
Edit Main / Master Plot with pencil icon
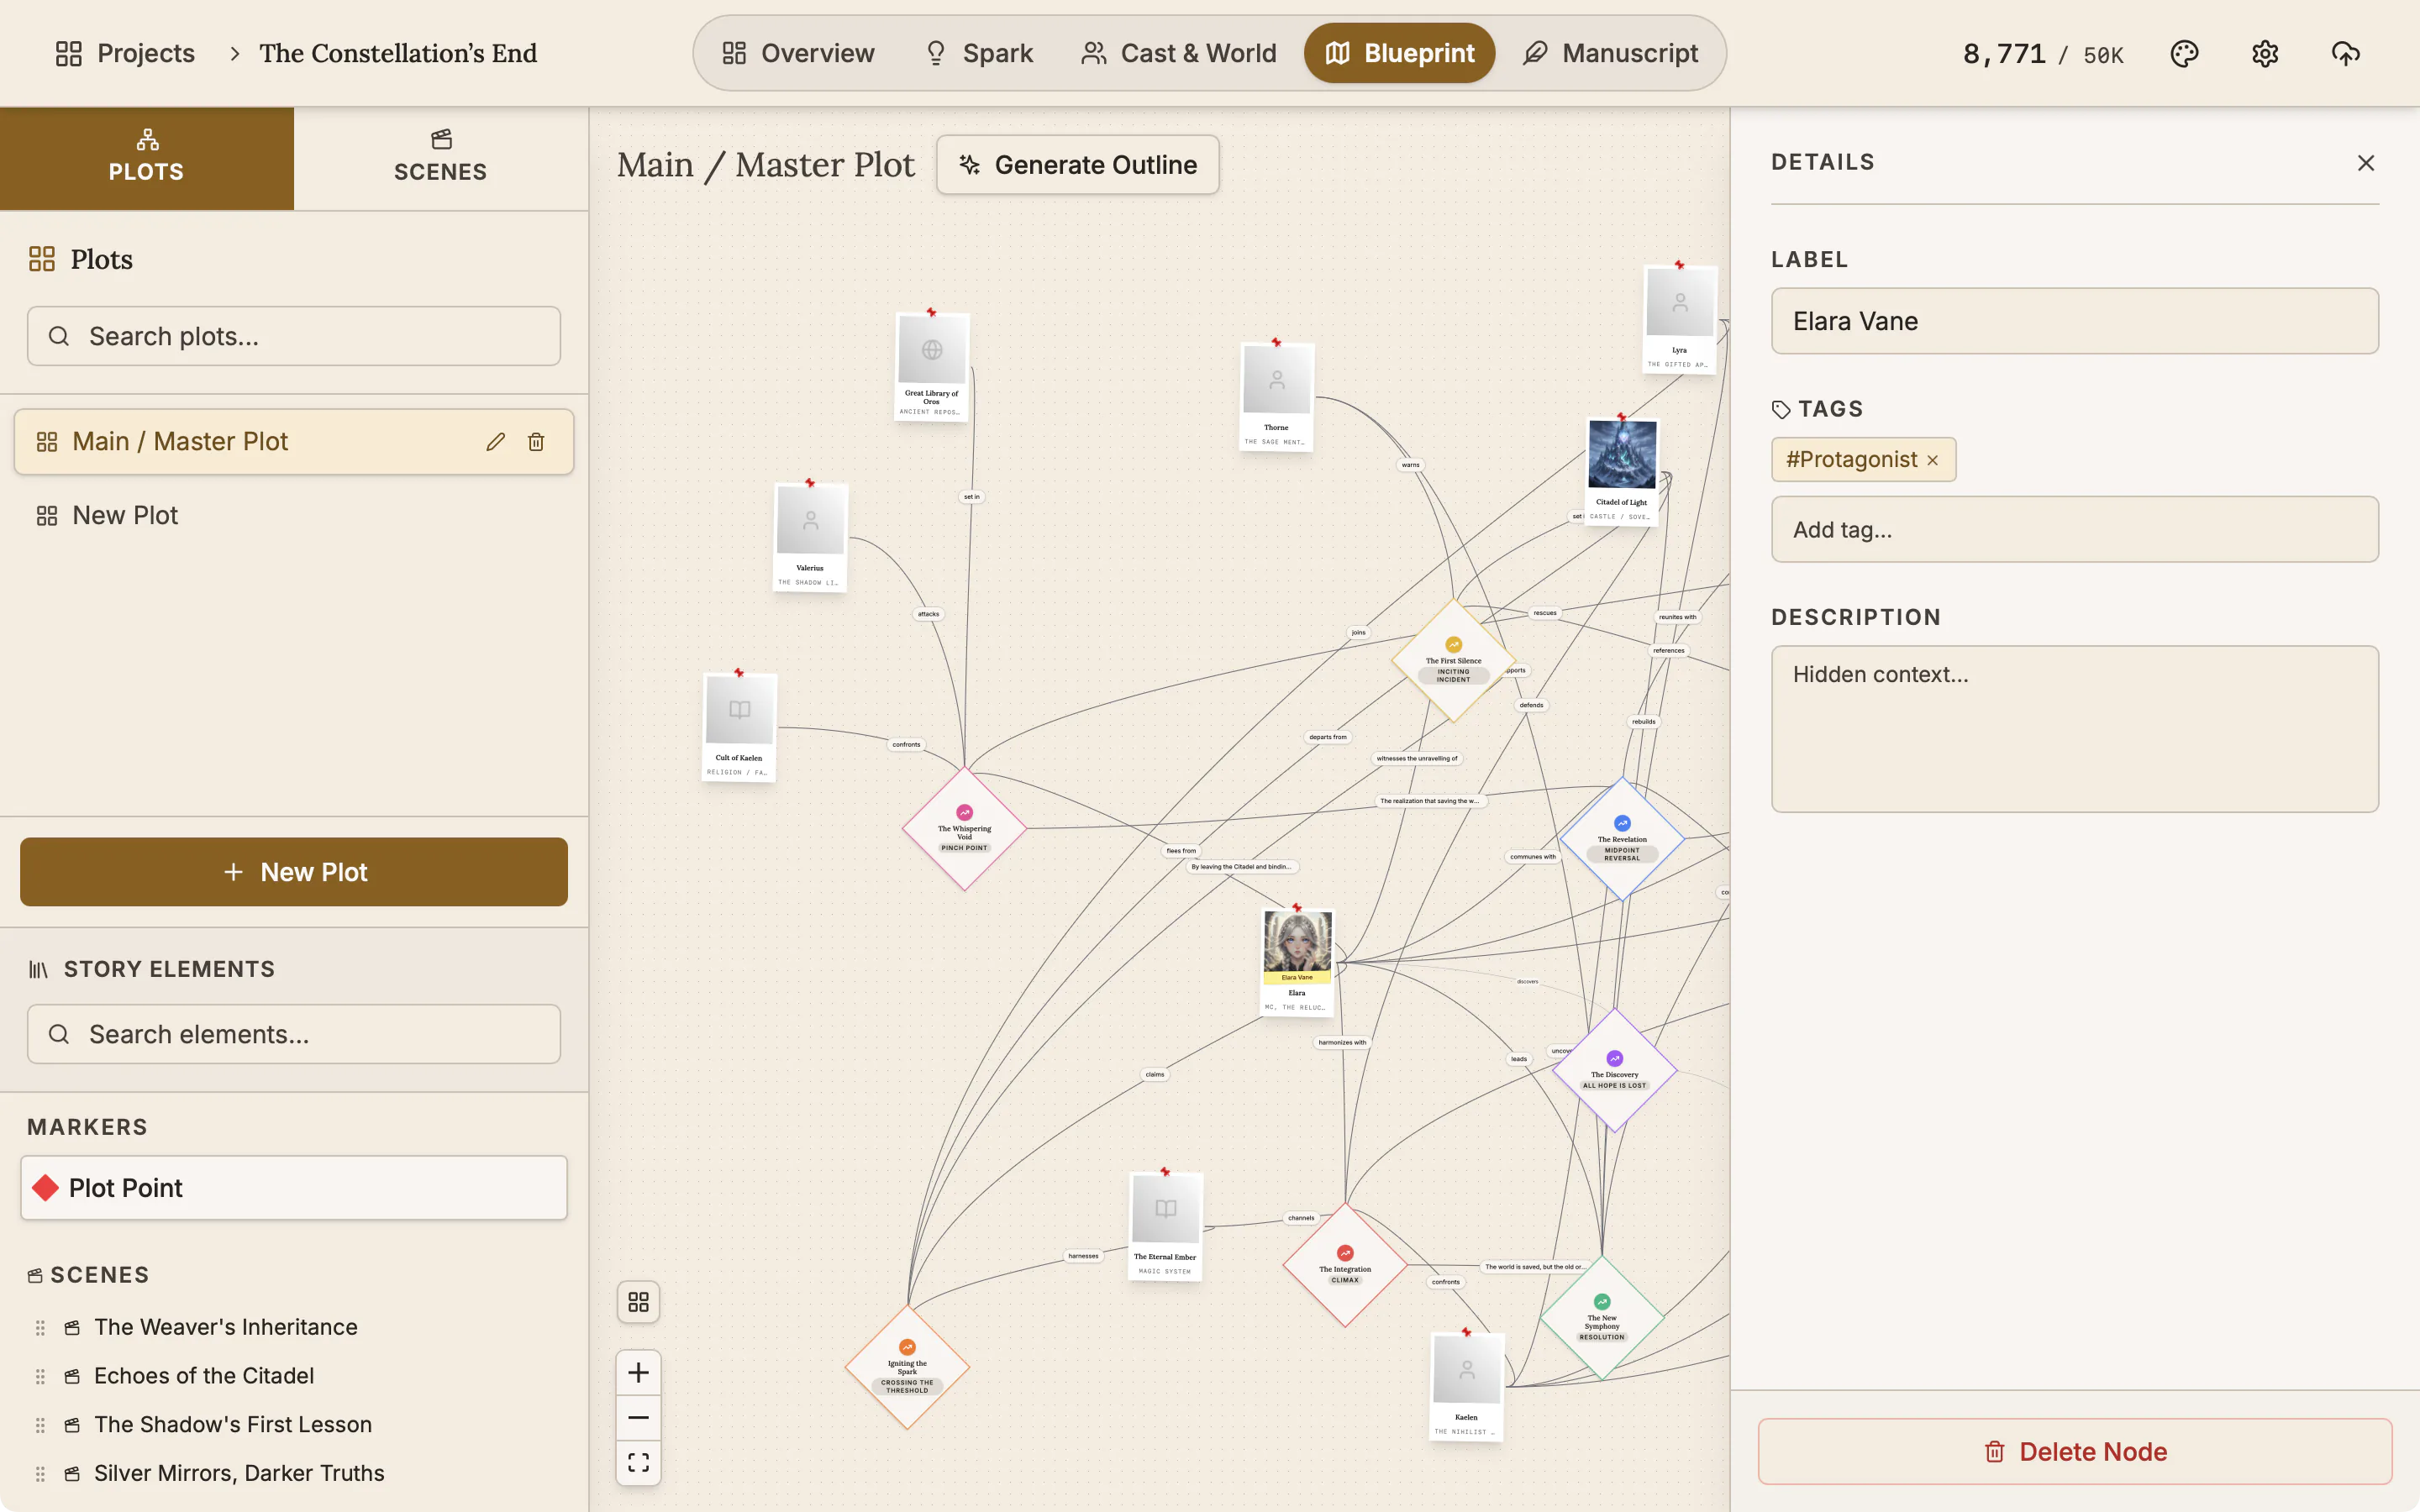click(x=496, y=442)
